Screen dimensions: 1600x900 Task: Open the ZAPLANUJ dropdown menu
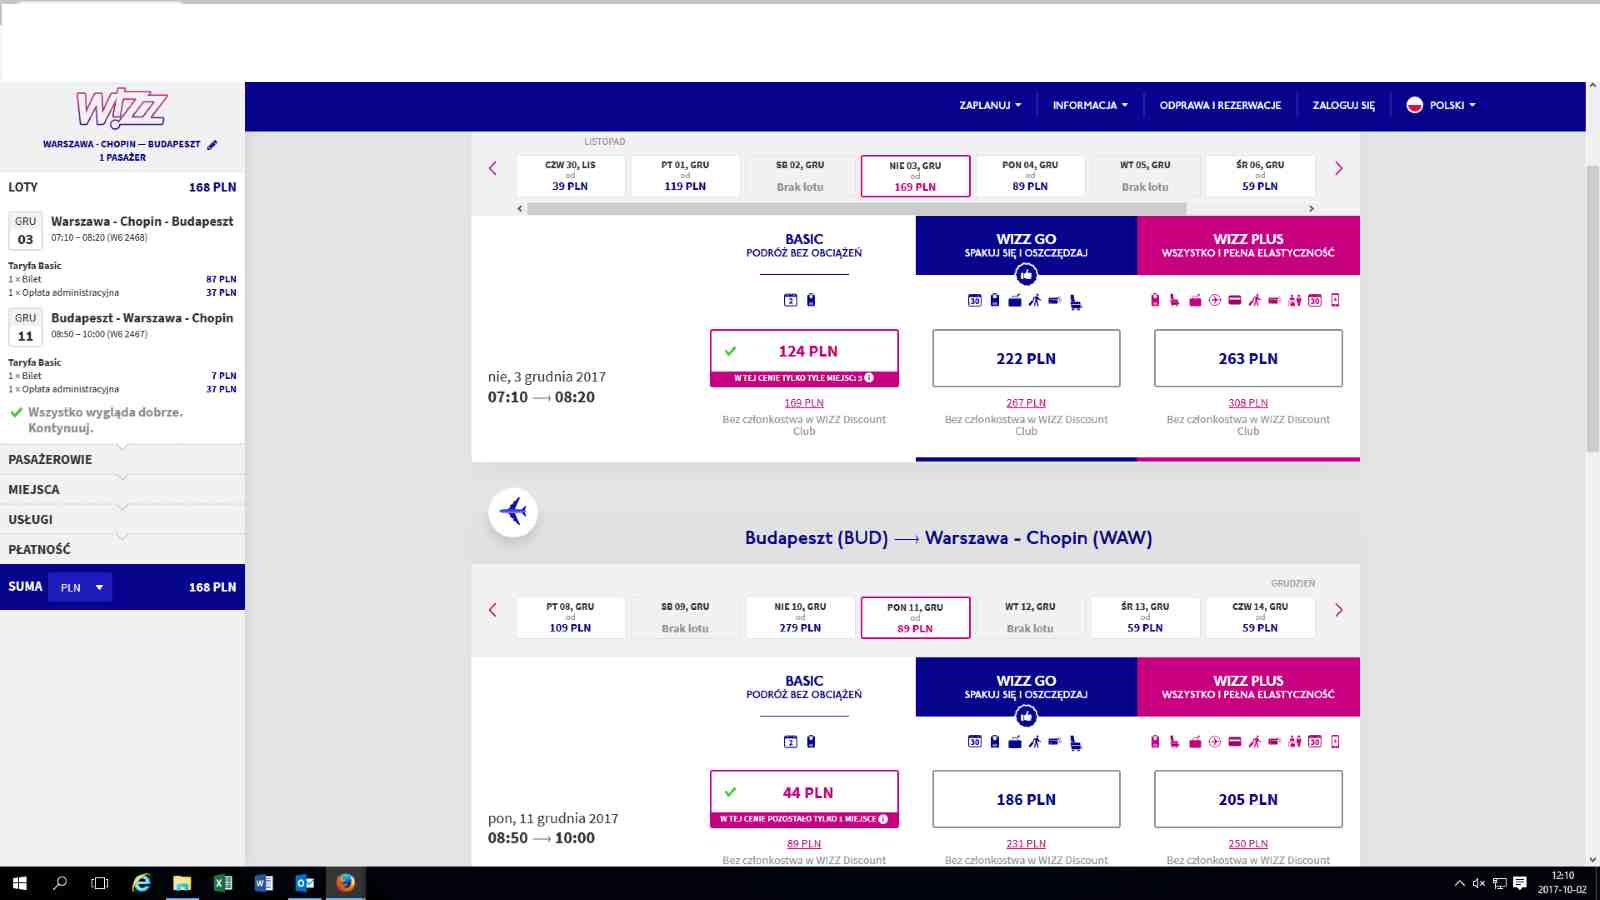pyautogui.click(x=990, y=105)
